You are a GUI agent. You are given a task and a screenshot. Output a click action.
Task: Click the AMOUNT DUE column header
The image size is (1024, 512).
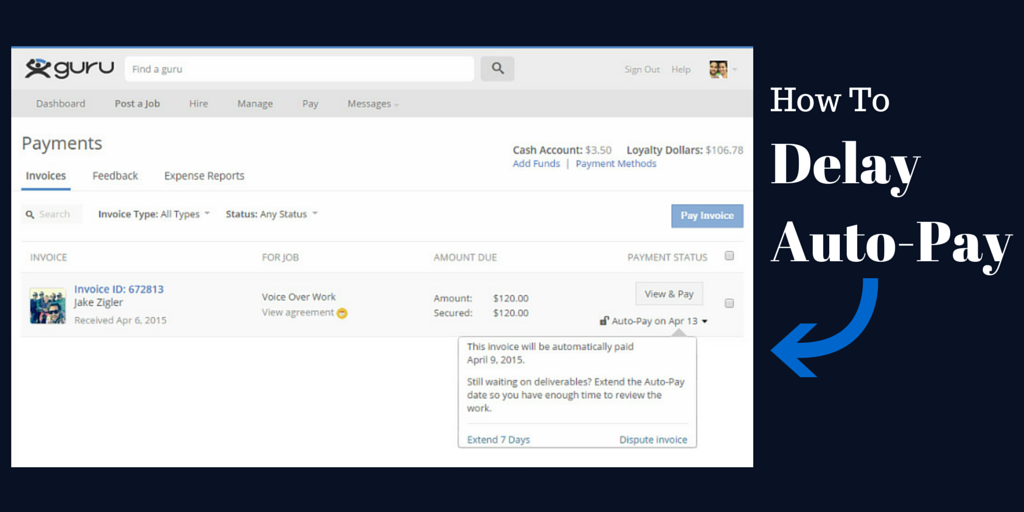[x=465, y=257]
